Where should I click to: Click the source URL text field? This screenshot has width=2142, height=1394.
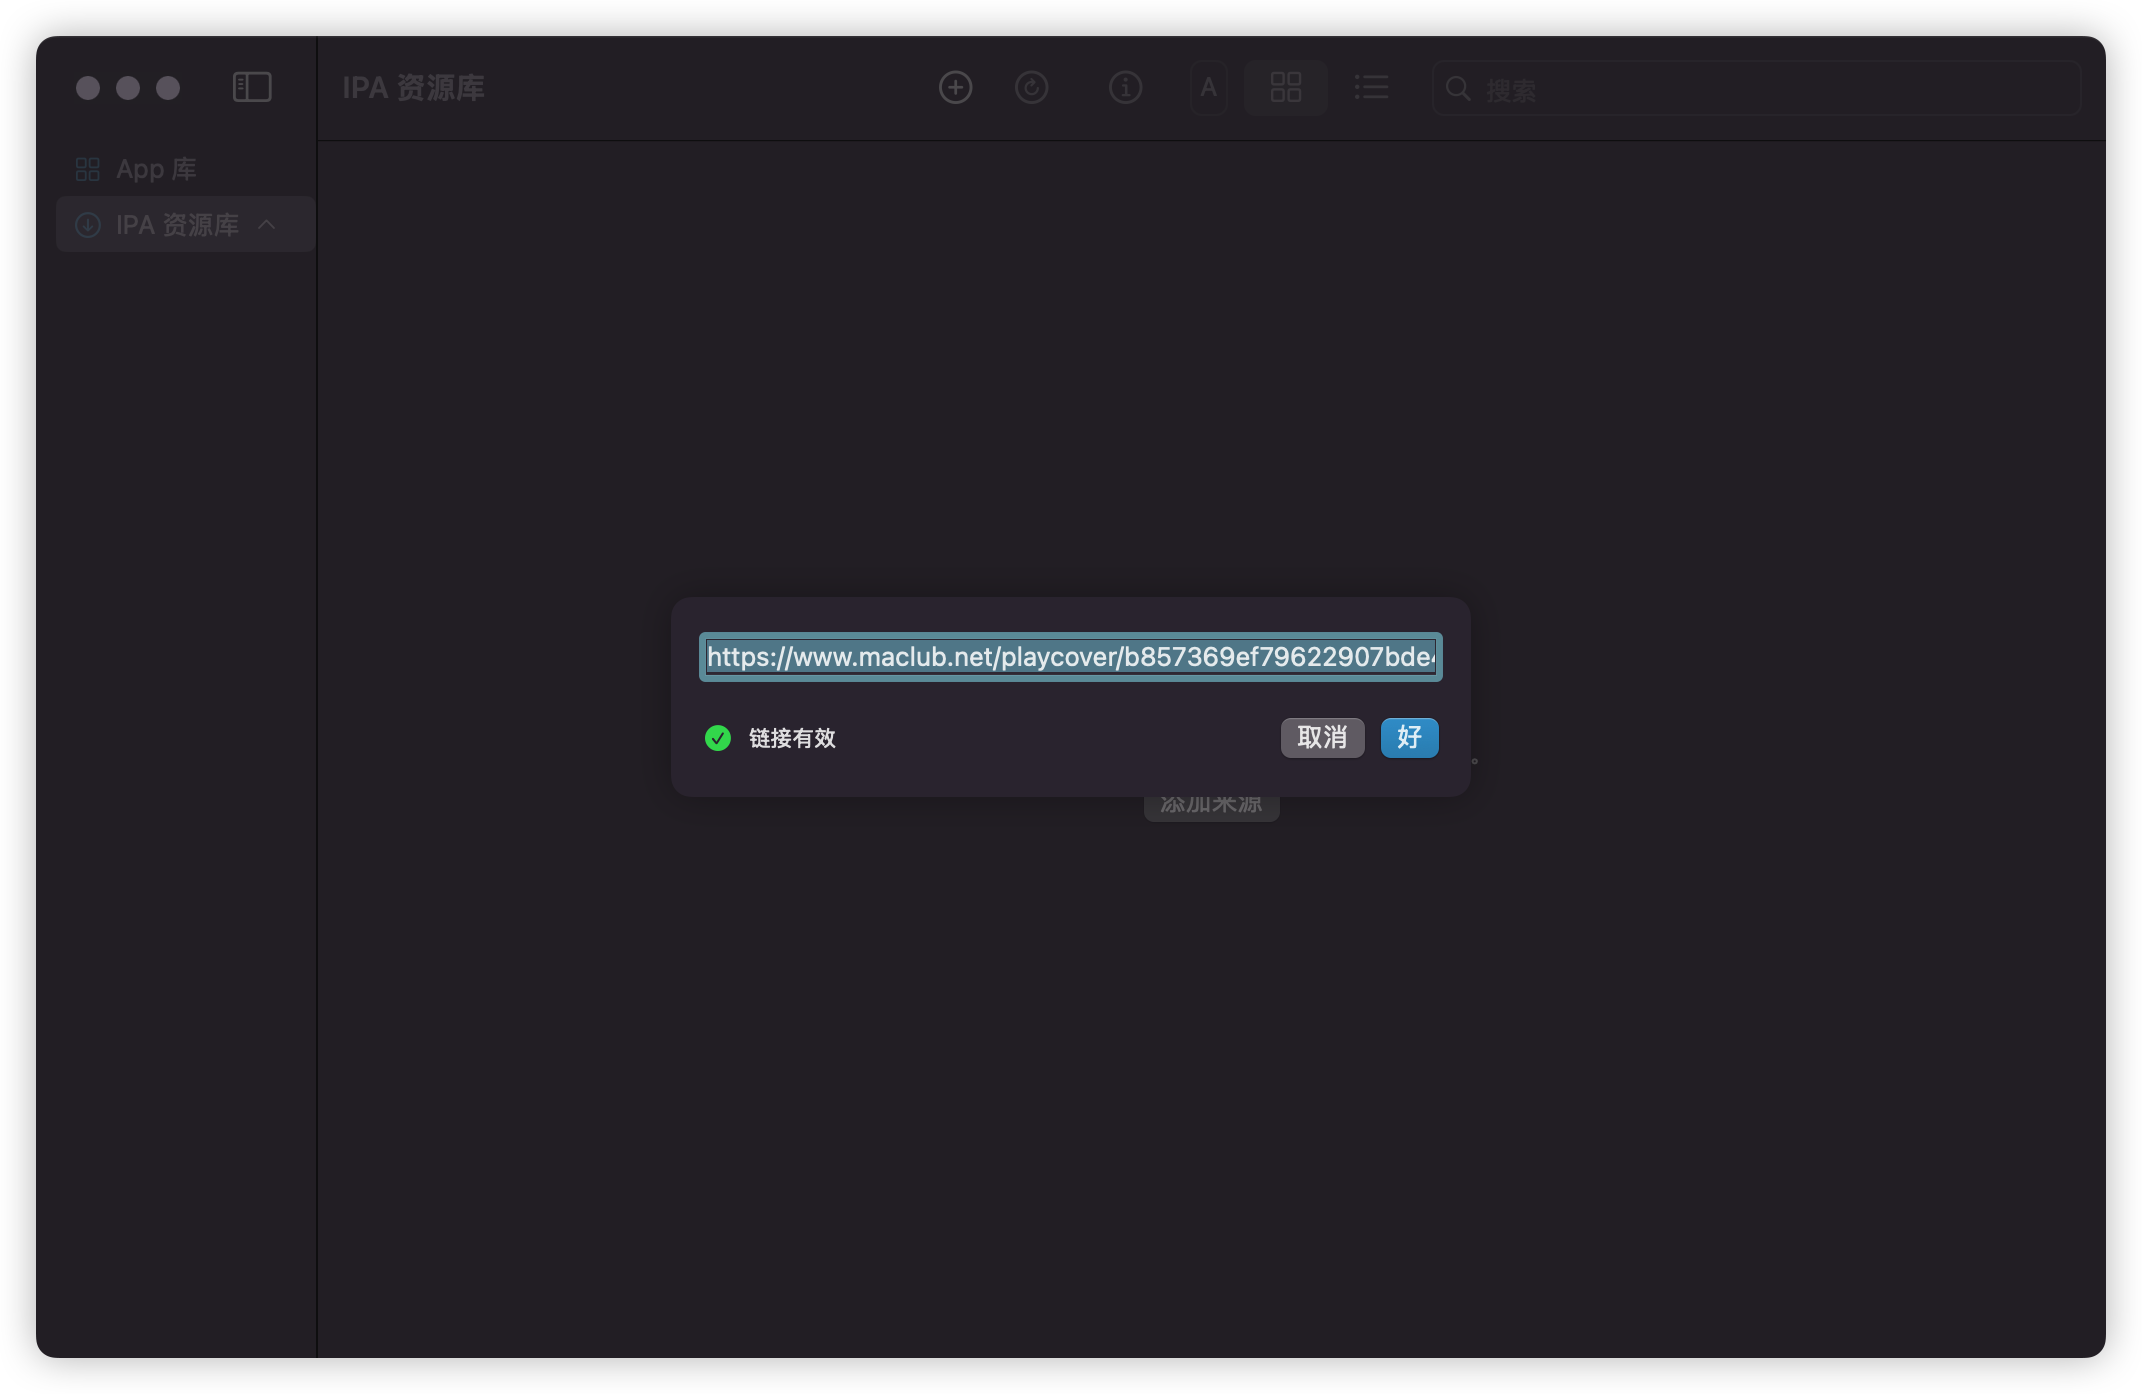pyautogui.click(x=1070, y=657)
